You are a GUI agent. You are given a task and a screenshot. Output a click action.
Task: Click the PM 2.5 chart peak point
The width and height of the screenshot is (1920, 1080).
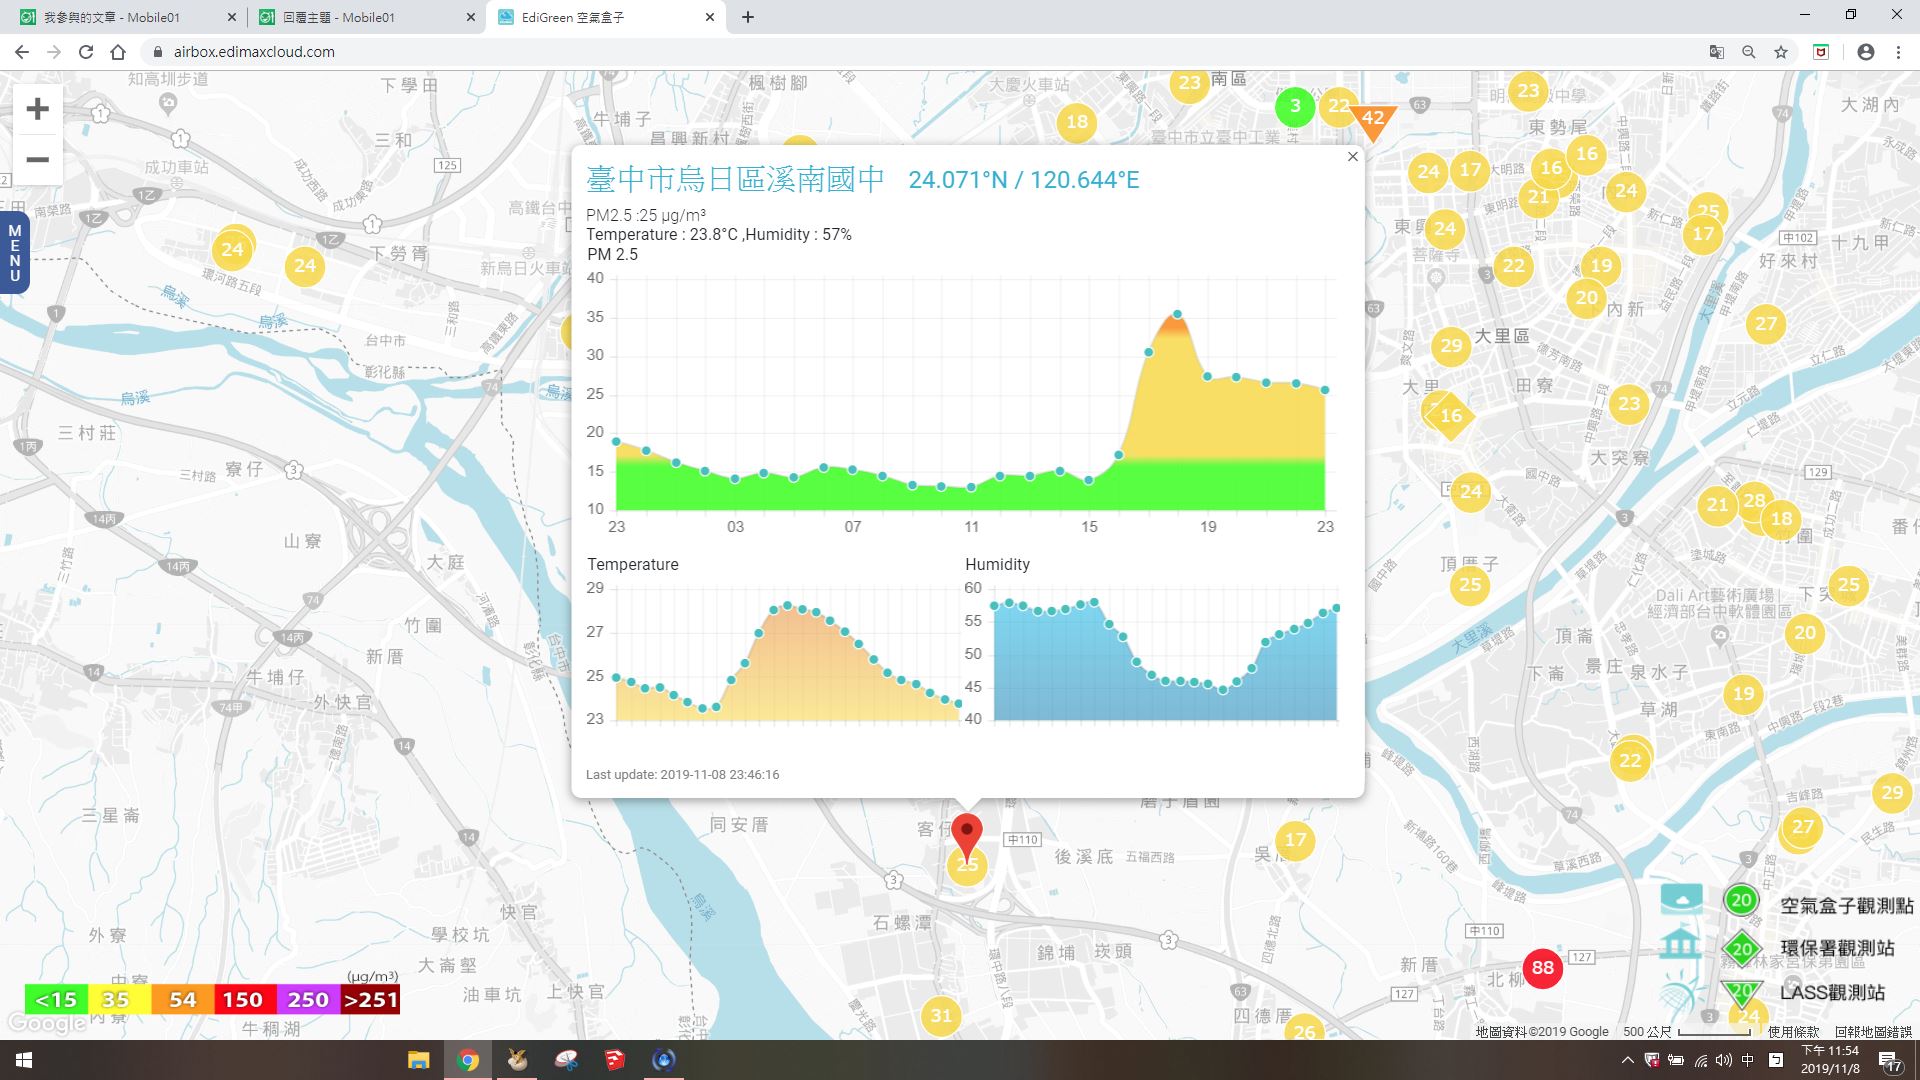click(1177, 314)
